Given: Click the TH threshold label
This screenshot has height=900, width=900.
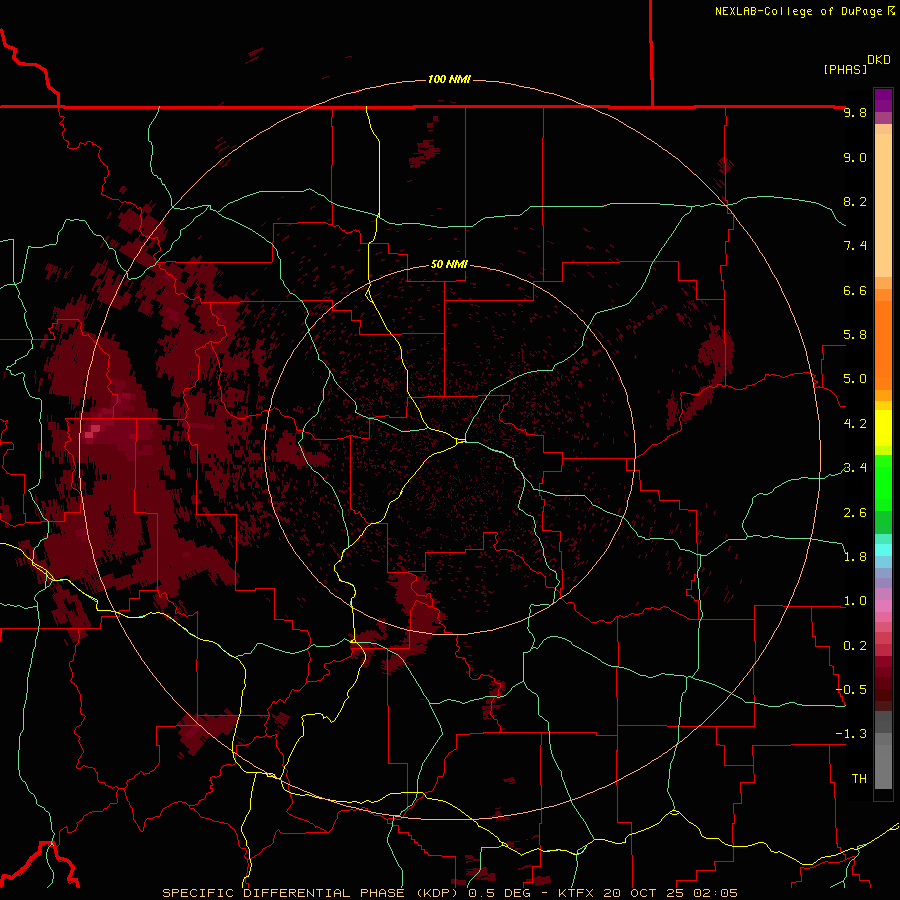Looking at the screenshot, I should (x=859, y=779).
